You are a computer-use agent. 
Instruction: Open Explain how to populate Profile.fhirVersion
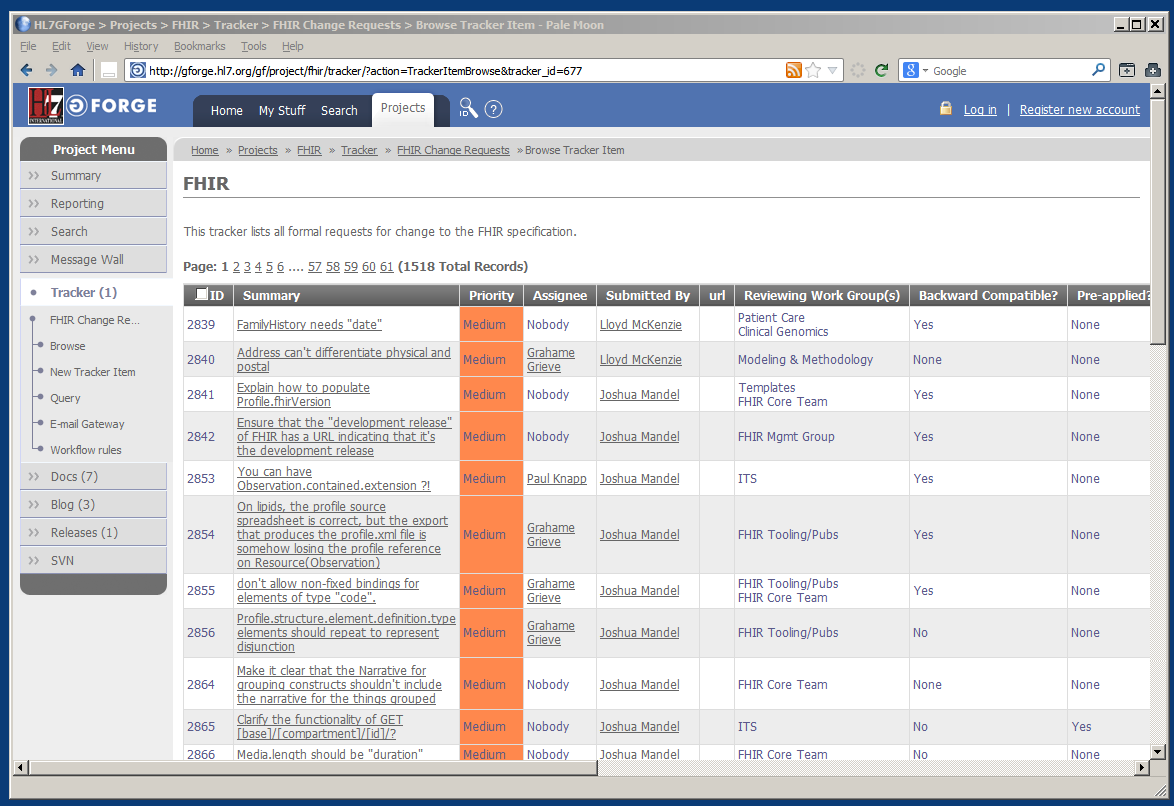pyautogui.click(x=303, y=395)
